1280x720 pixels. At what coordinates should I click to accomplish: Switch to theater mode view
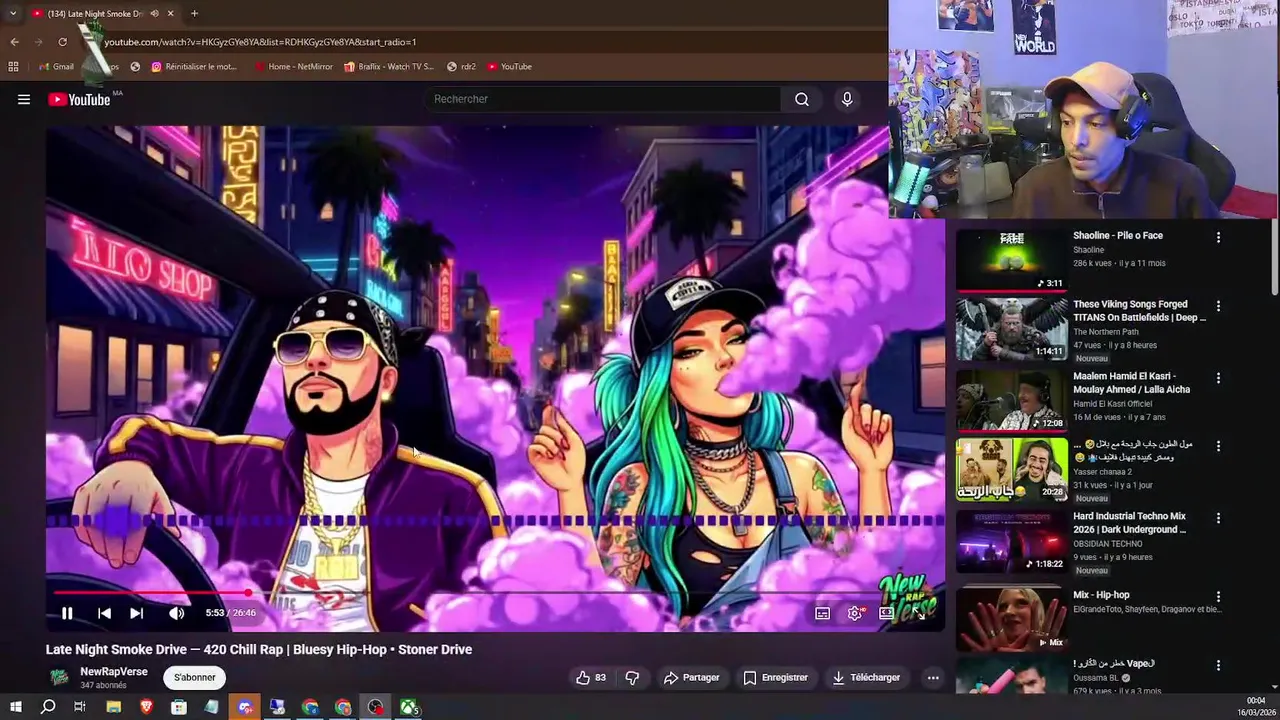click(x=886, y=613)
